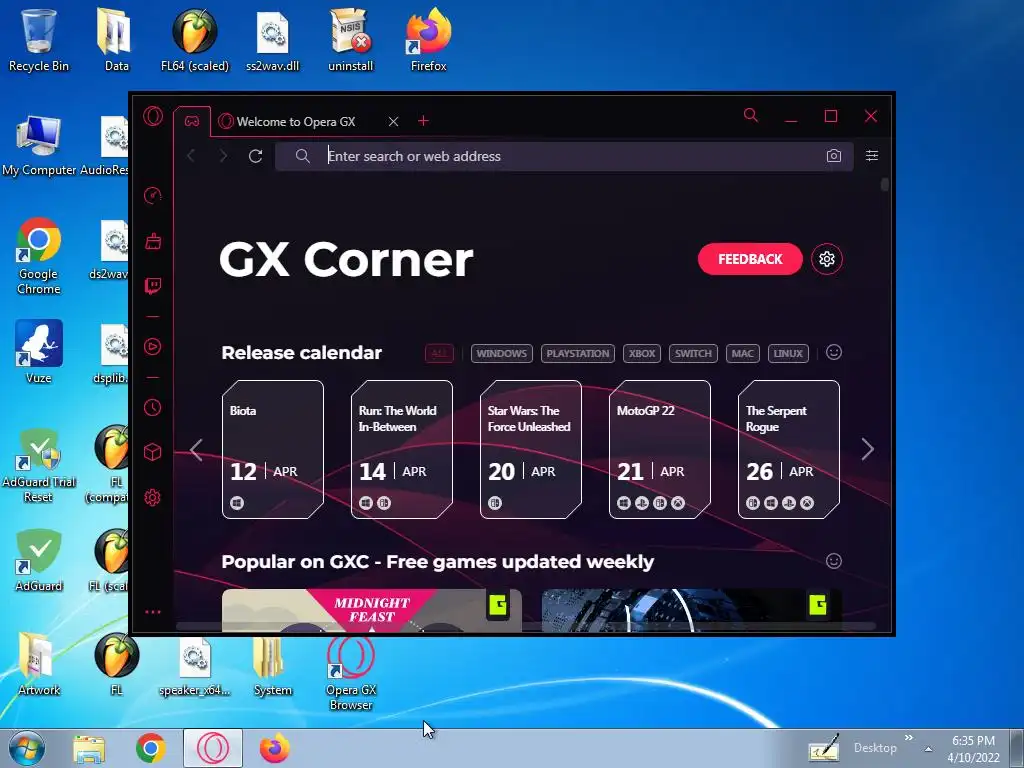Filter release calendar by PLAYSTATION
The height and width of the screenshot is (768, 1024).
pos(578,353)
